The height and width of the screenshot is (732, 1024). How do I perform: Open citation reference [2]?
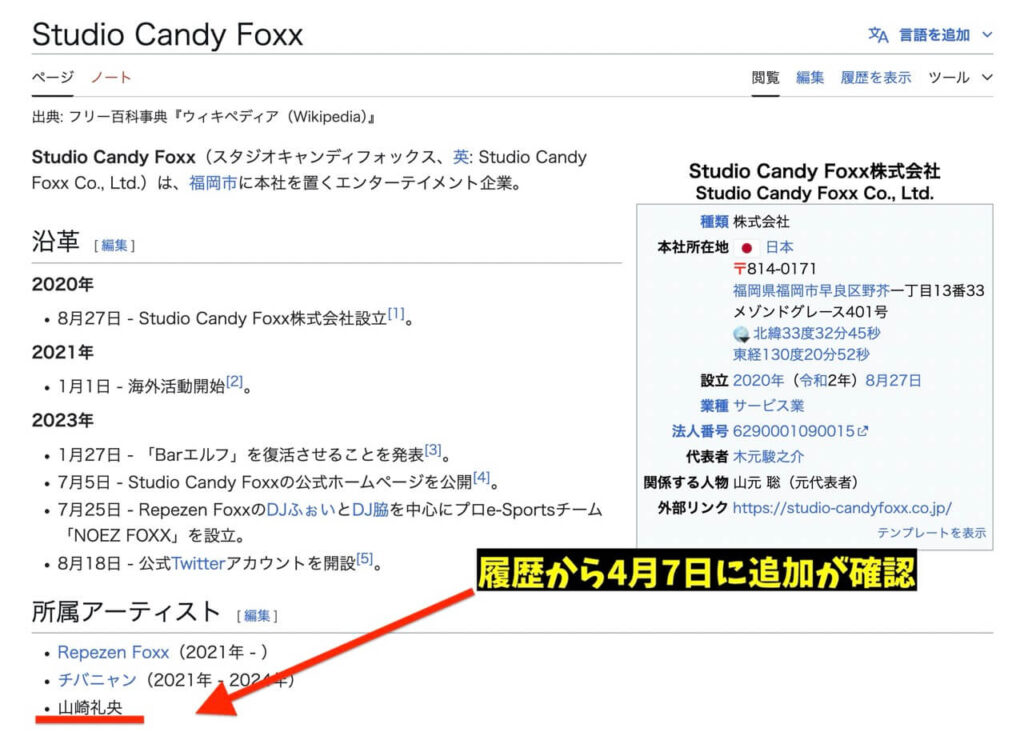coord(234,381)
